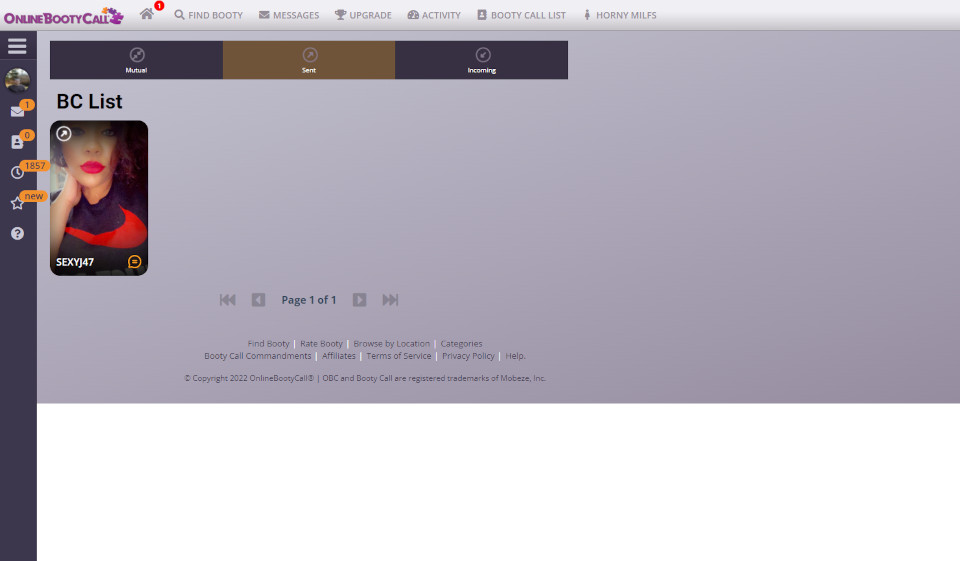Open the Privacy Policy footer link
Viewport: 960px width, 561px height.
468,356
